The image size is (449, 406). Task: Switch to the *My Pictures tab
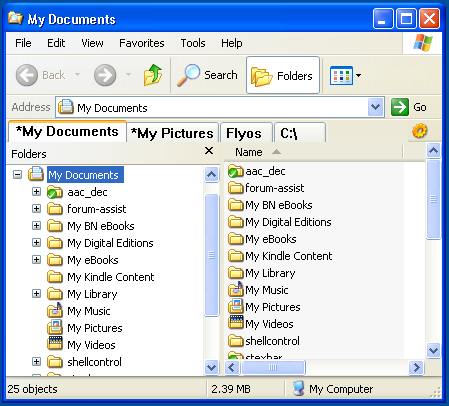(x=172, y=133)
